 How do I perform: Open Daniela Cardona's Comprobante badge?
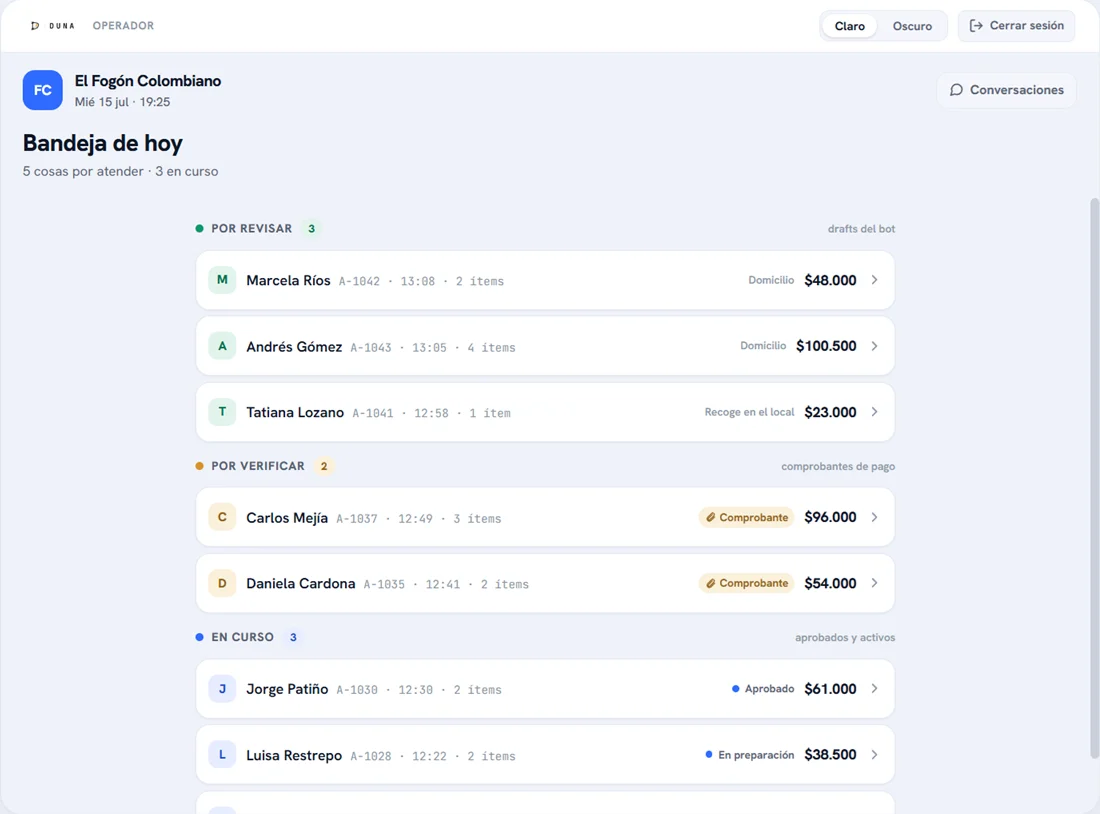click(x=746, y=583)
